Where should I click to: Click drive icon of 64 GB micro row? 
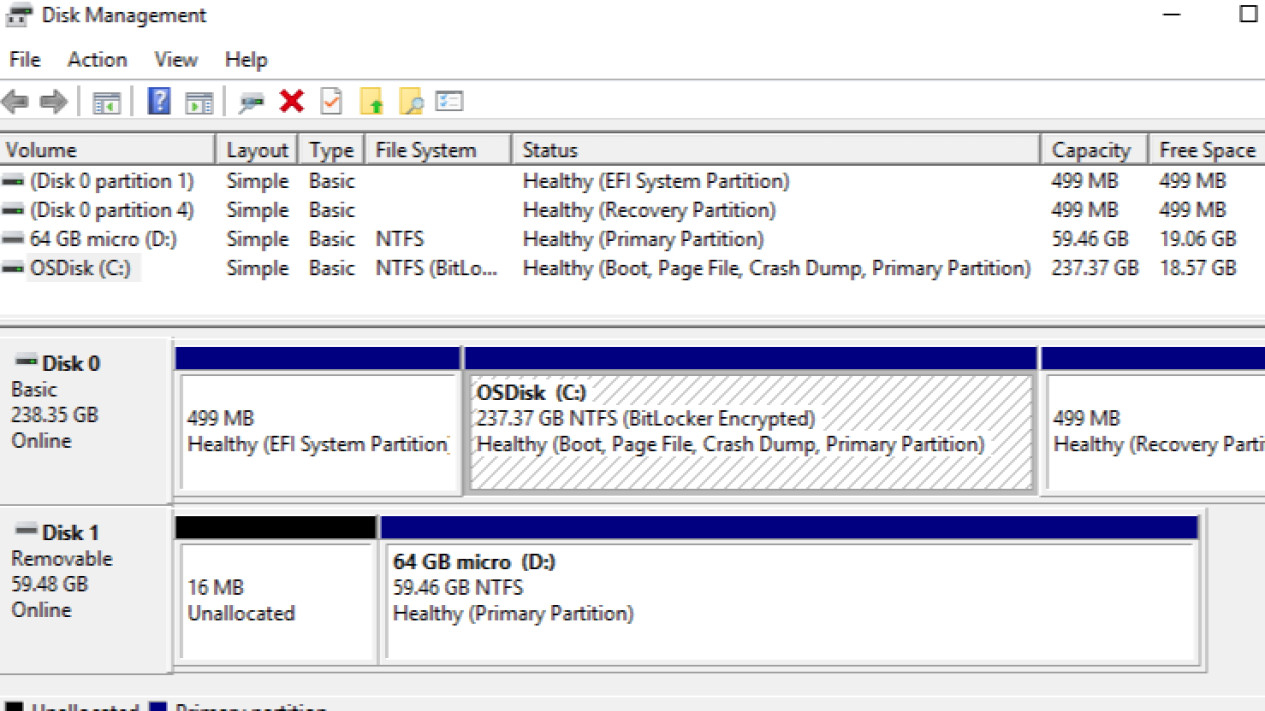click(14, 239)
